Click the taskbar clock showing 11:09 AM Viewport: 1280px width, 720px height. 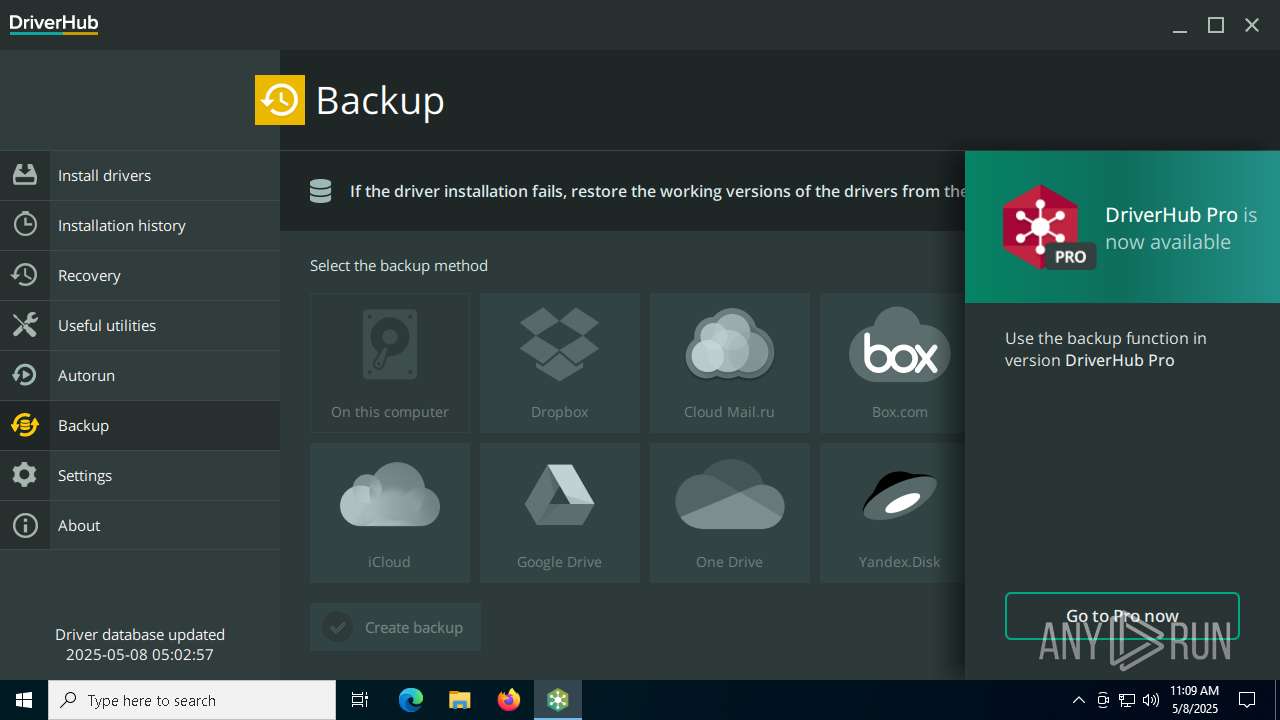coord(1194,700)
